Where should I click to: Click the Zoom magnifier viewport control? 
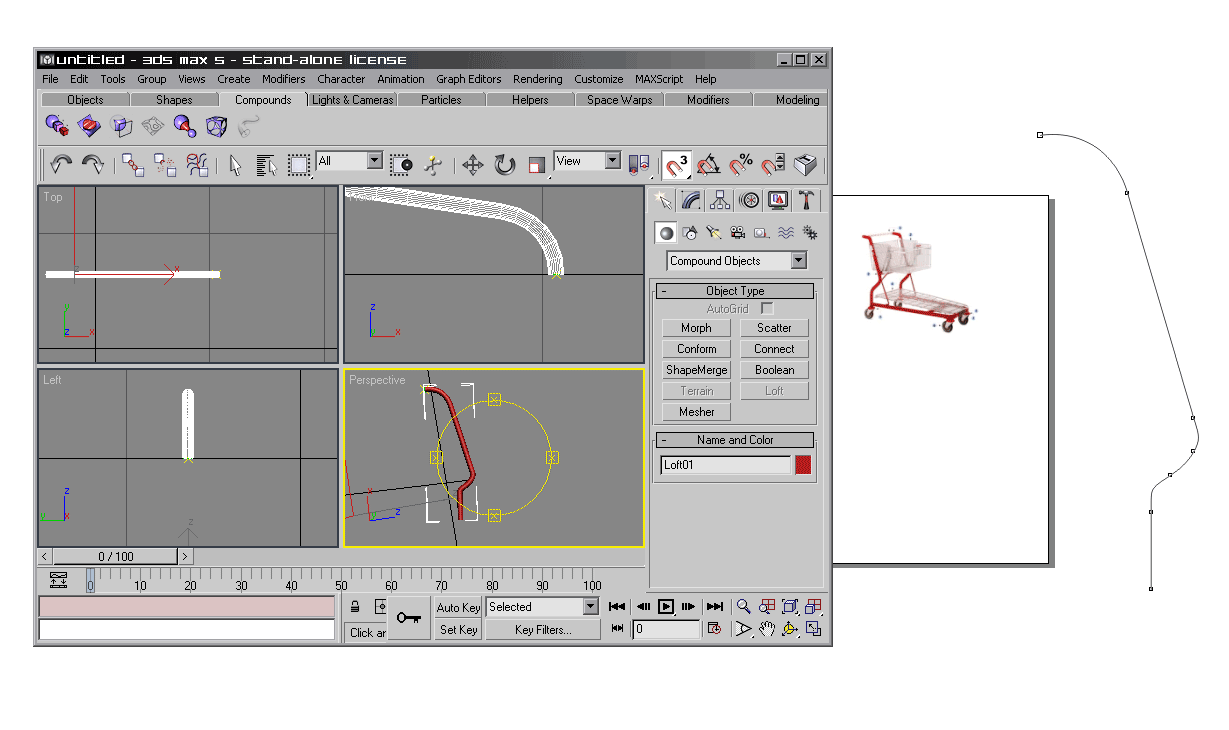pos(744,606)
